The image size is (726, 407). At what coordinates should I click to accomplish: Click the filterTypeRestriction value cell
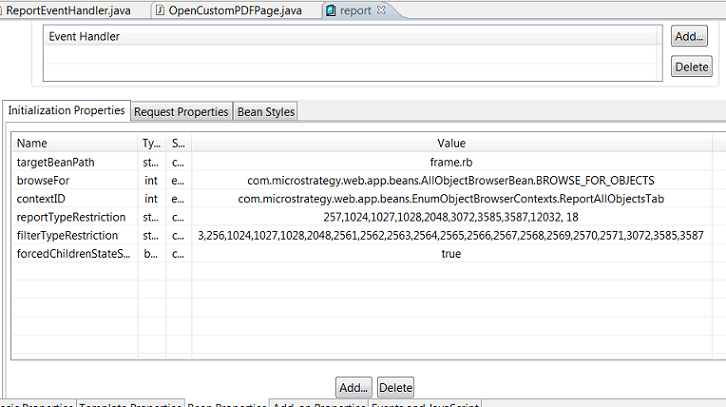pyautogui.click(x=451, y=235)
